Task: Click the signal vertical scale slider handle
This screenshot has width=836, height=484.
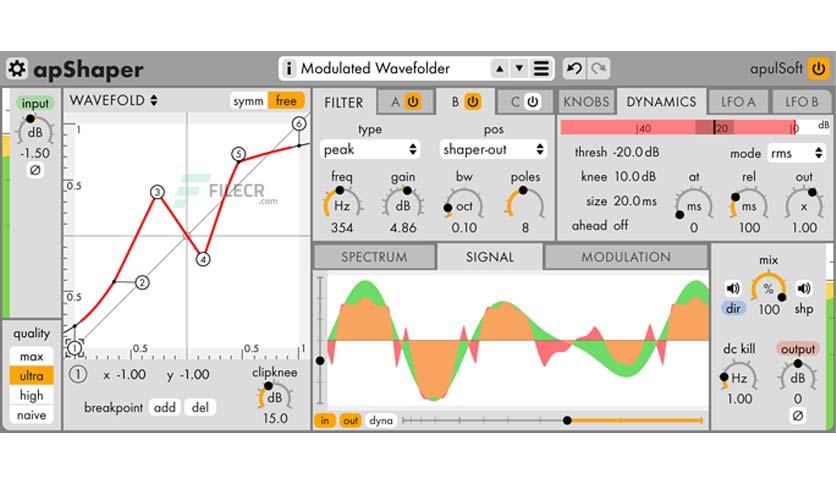Action: (320, 361)
